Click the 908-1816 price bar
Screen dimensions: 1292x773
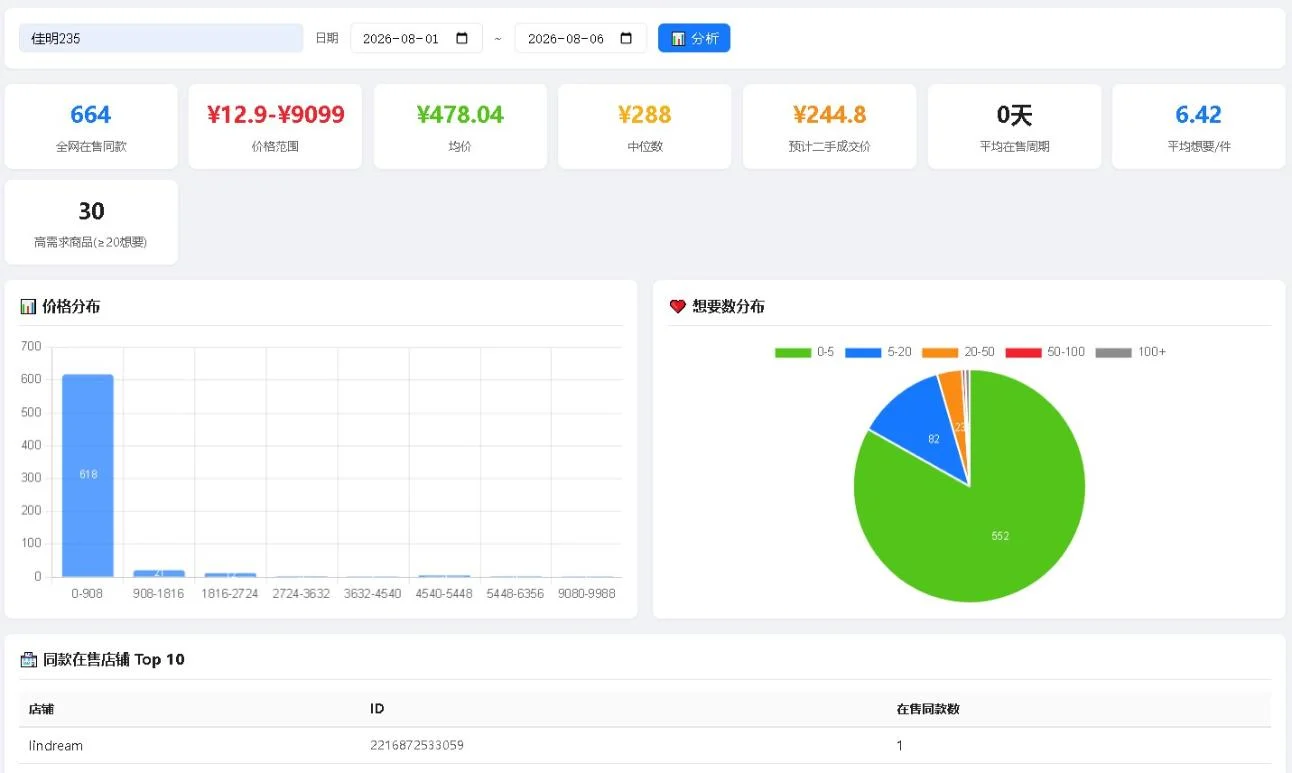tap(159, 573)
